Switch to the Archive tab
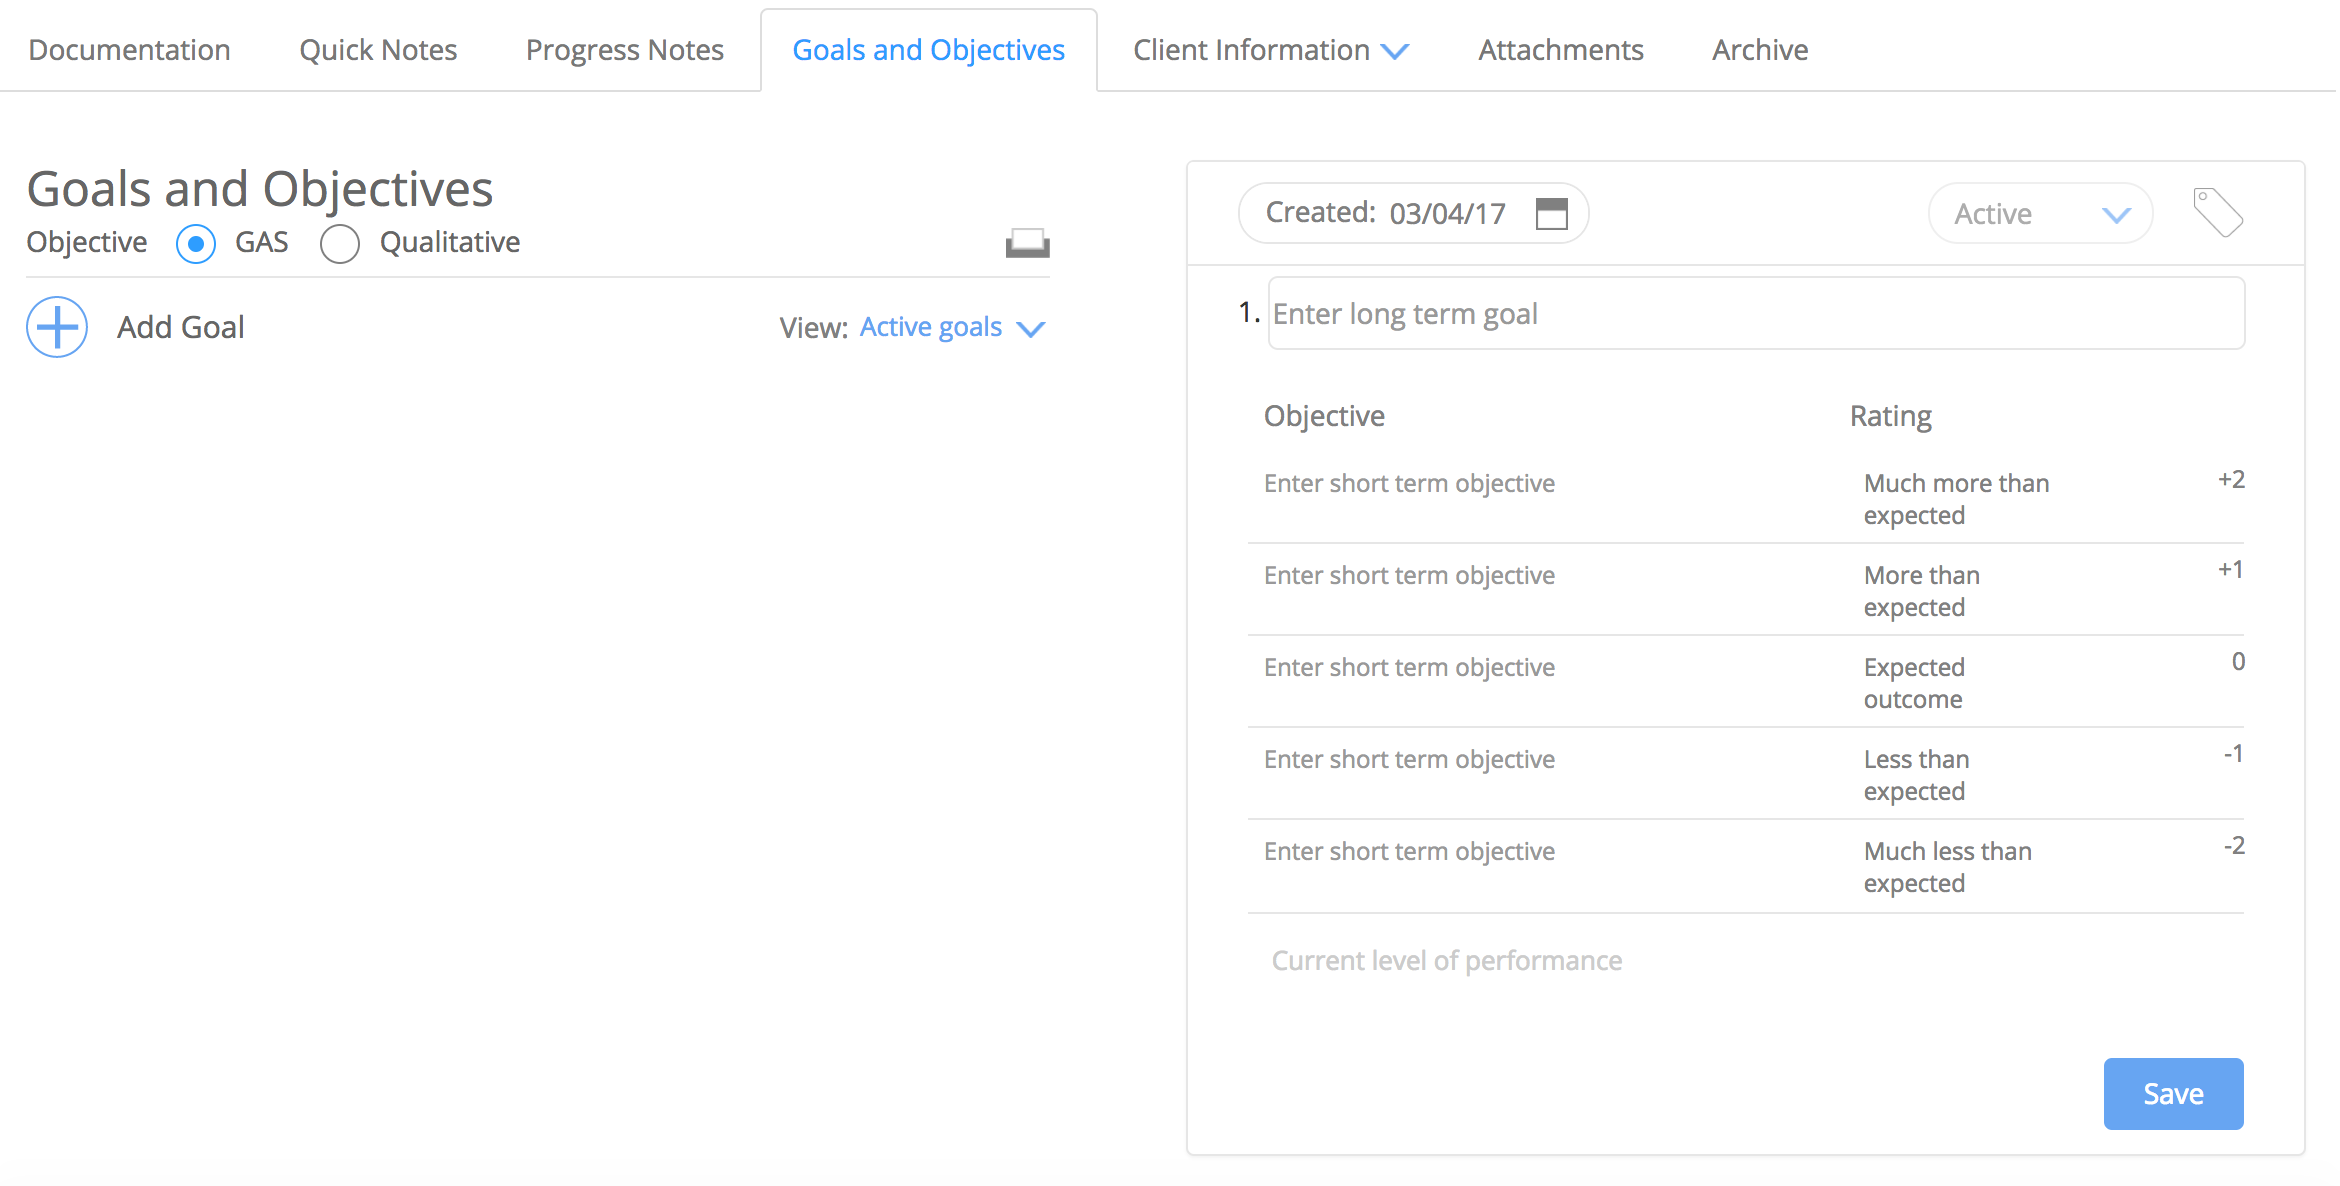Image resolution: width=2340 pixels, height=1186 pixels. (1759, 50)
